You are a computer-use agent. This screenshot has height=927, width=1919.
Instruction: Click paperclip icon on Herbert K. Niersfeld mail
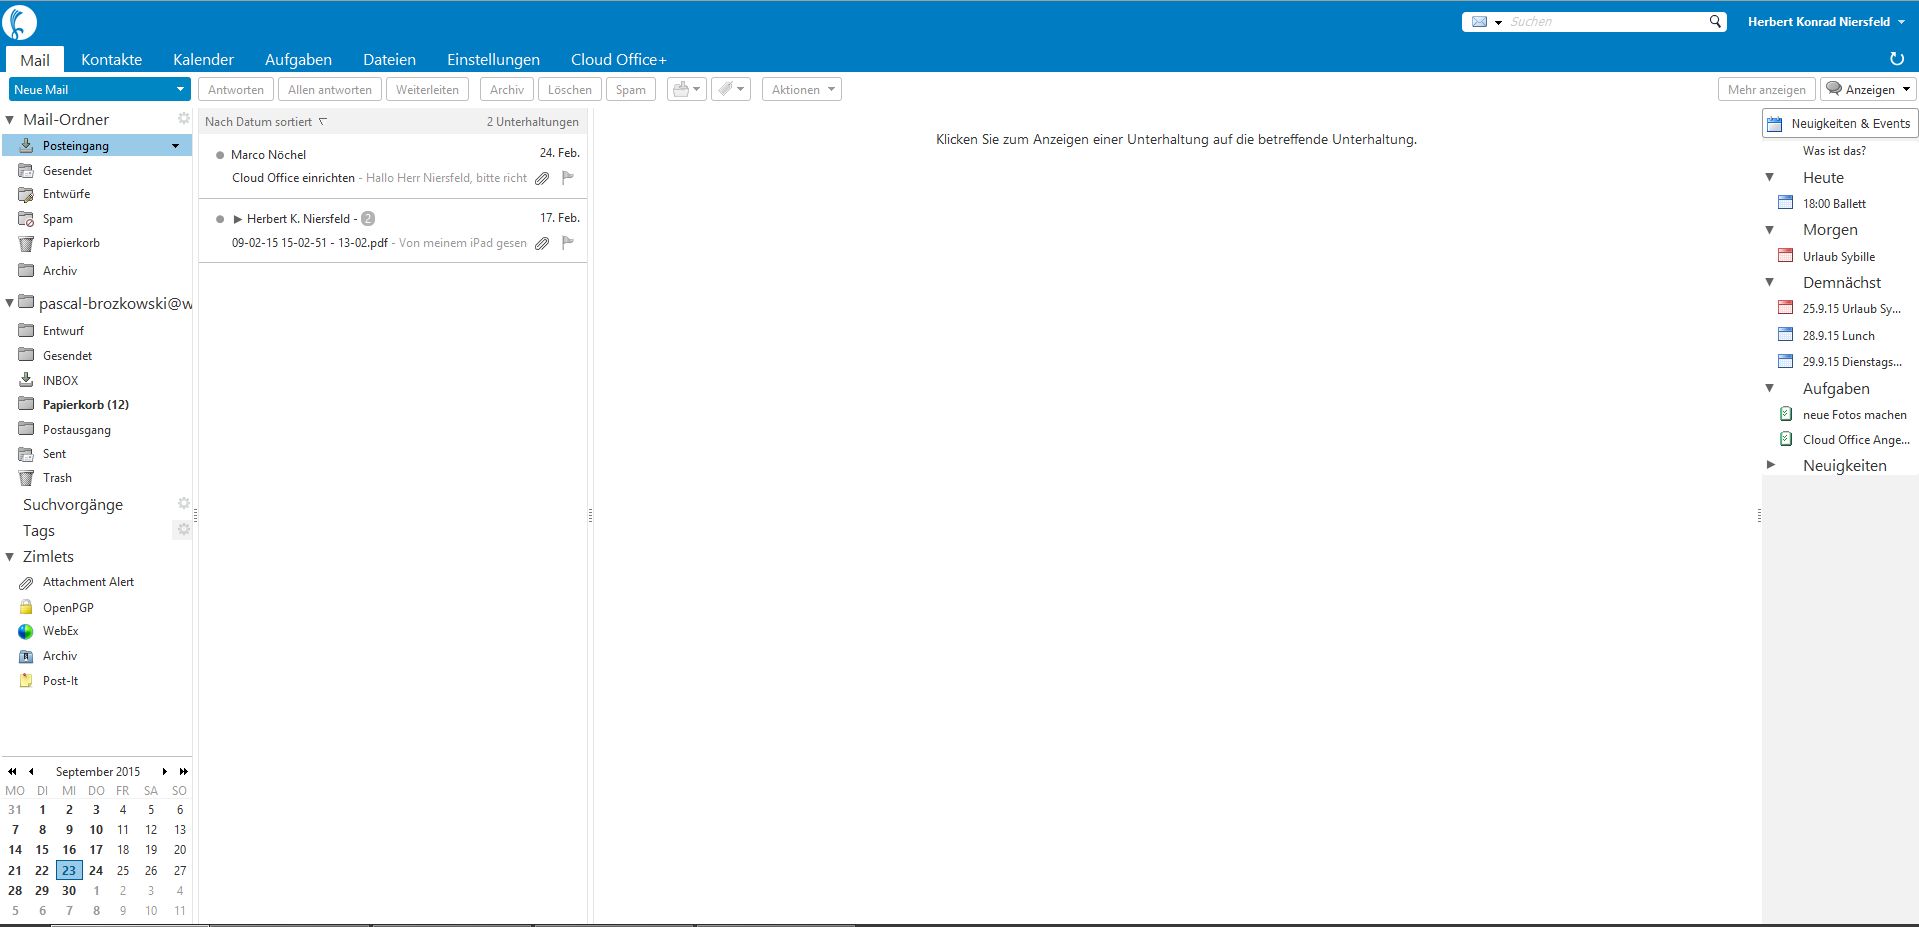tap(542, 243)
